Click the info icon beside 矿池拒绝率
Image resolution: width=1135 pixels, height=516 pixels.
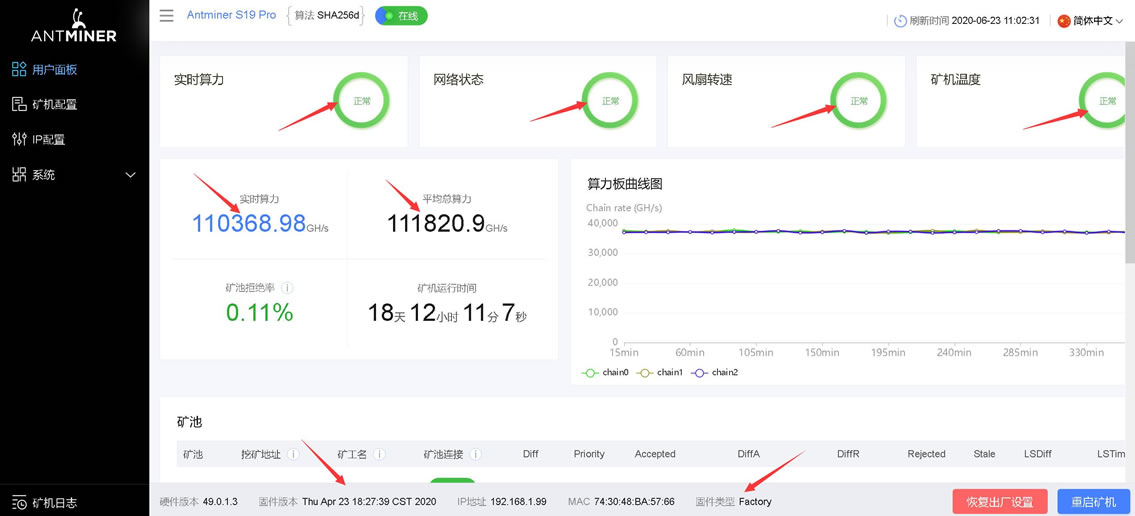[287, 288]
